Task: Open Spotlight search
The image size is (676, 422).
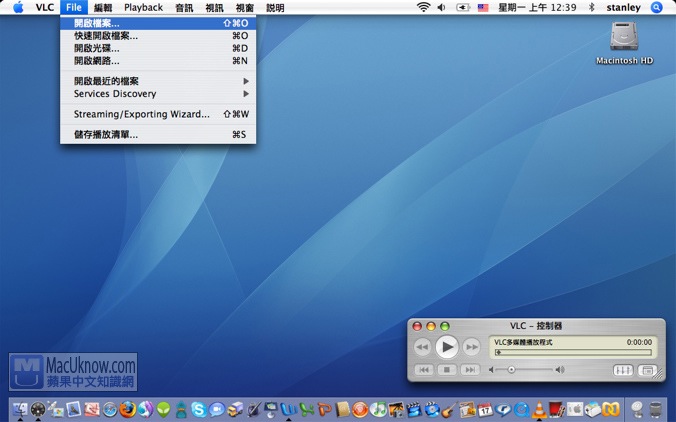Action: (x=656, y=7)
